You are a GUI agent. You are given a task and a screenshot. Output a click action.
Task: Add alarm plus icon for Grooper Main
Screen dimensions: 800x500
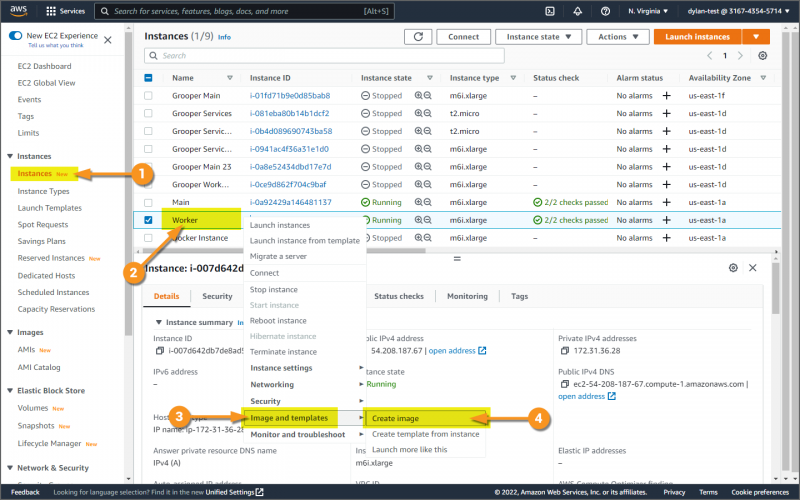point(666,95)
